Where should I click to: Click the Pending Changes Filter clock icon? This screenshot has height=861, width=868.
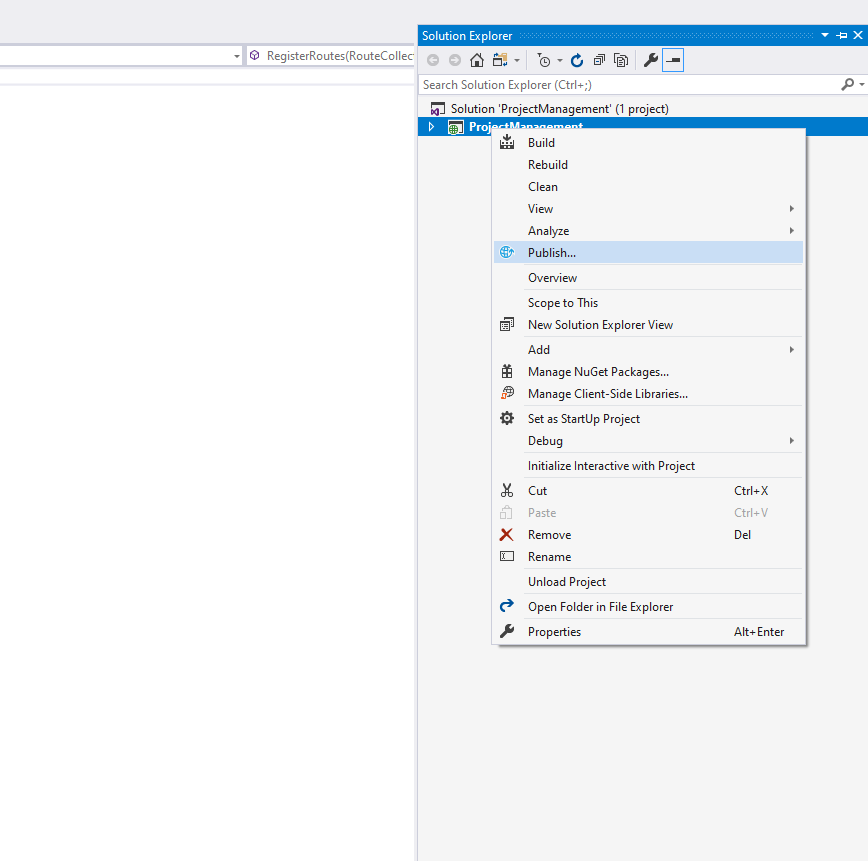[x=543, y=61]
